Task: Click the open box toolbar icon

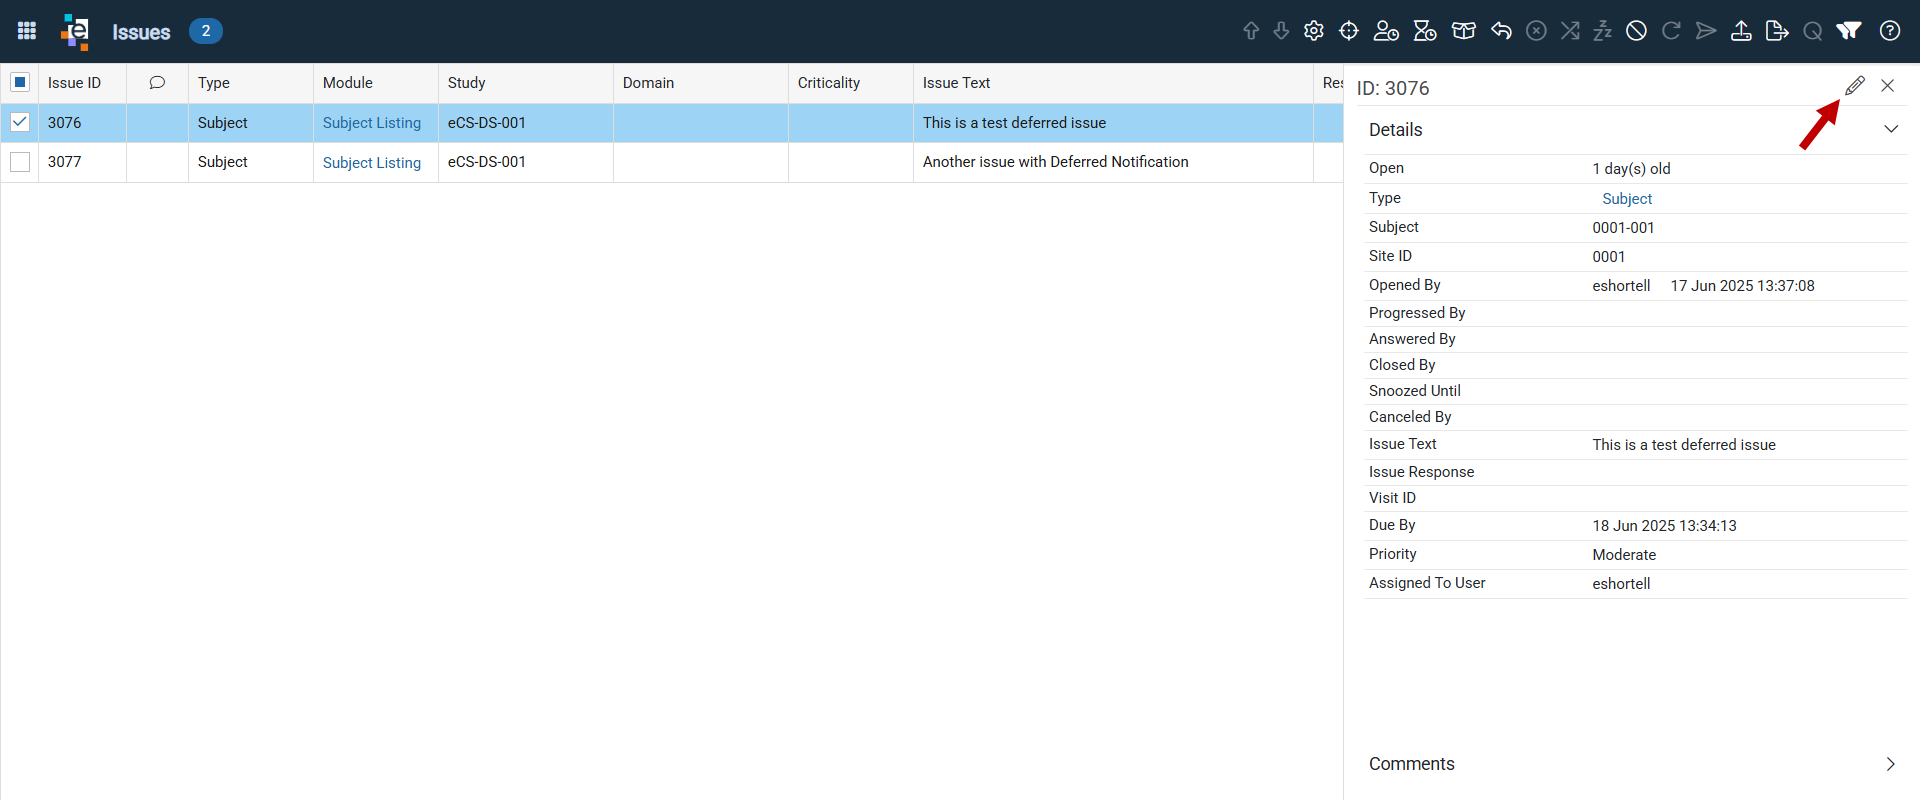Action: pos(1464,31)
